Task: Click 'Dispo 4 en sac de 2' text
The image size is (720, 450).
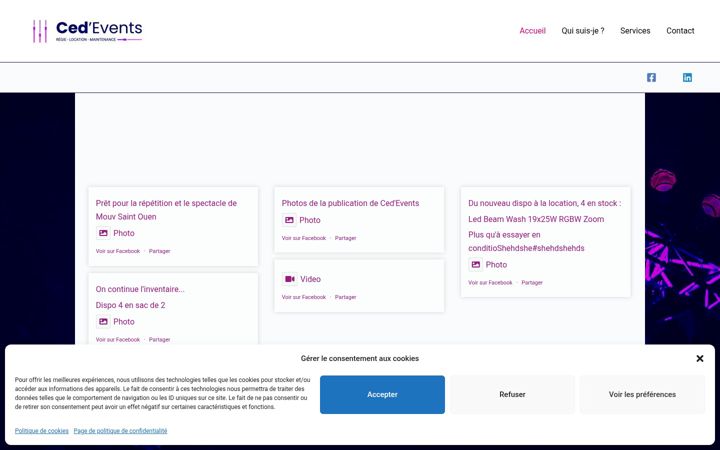Action: (130, 305)
